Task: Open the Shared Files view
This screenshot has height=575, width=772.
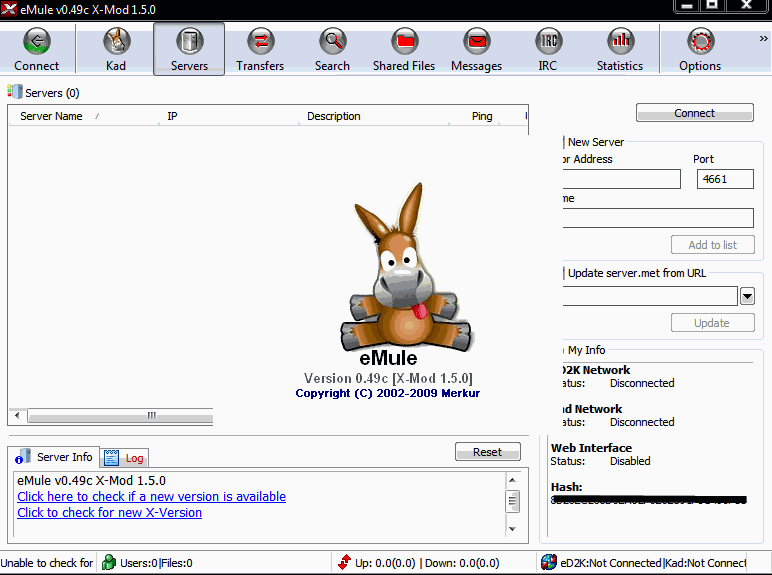Action: 404,49
